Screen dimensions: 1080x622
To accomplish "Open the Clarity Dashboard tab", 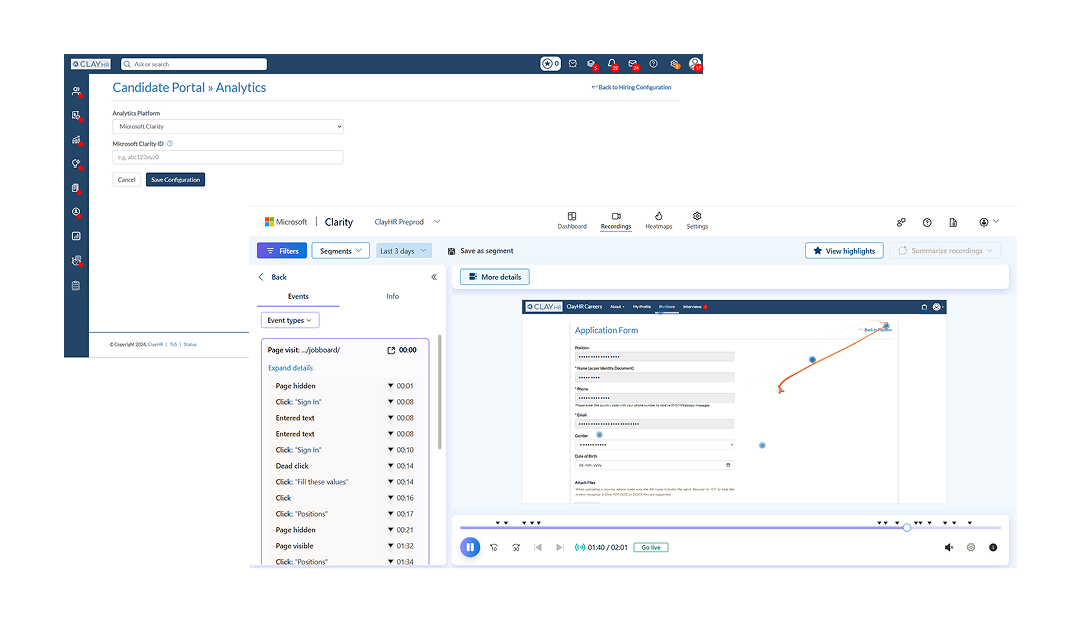I will click(x=572, y=220).
